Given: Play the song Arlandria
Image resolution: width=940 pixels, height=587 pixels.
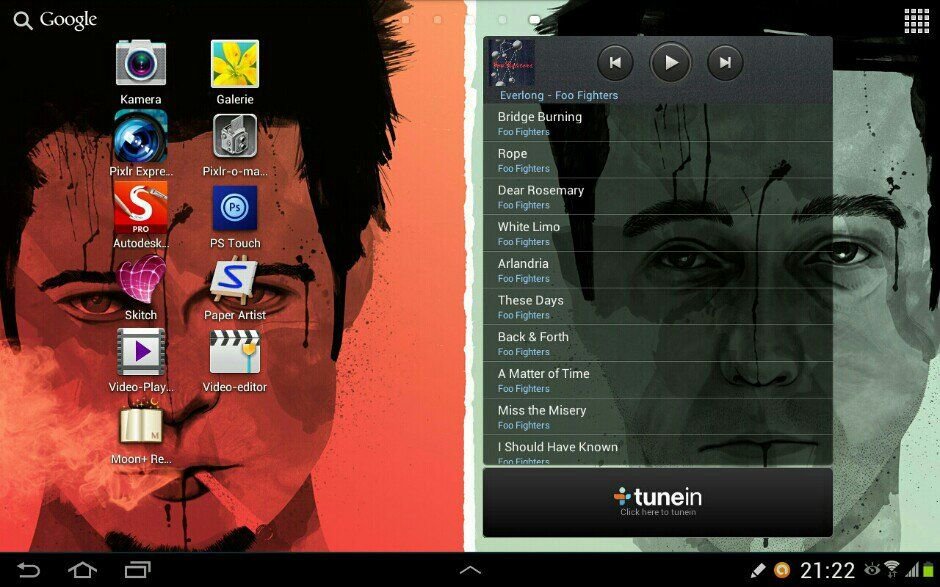Looking at the screenshot, I should [658, 270].
